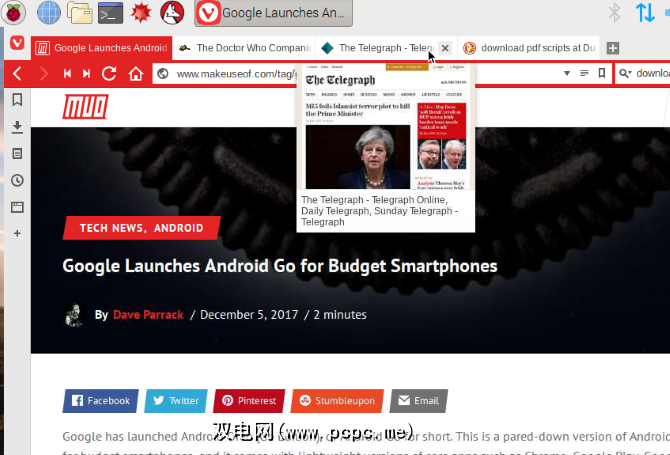Viewport: 670px width, 455px height.
Task: Click the article headline about Android Go
Action: click(x=280, y=266)
